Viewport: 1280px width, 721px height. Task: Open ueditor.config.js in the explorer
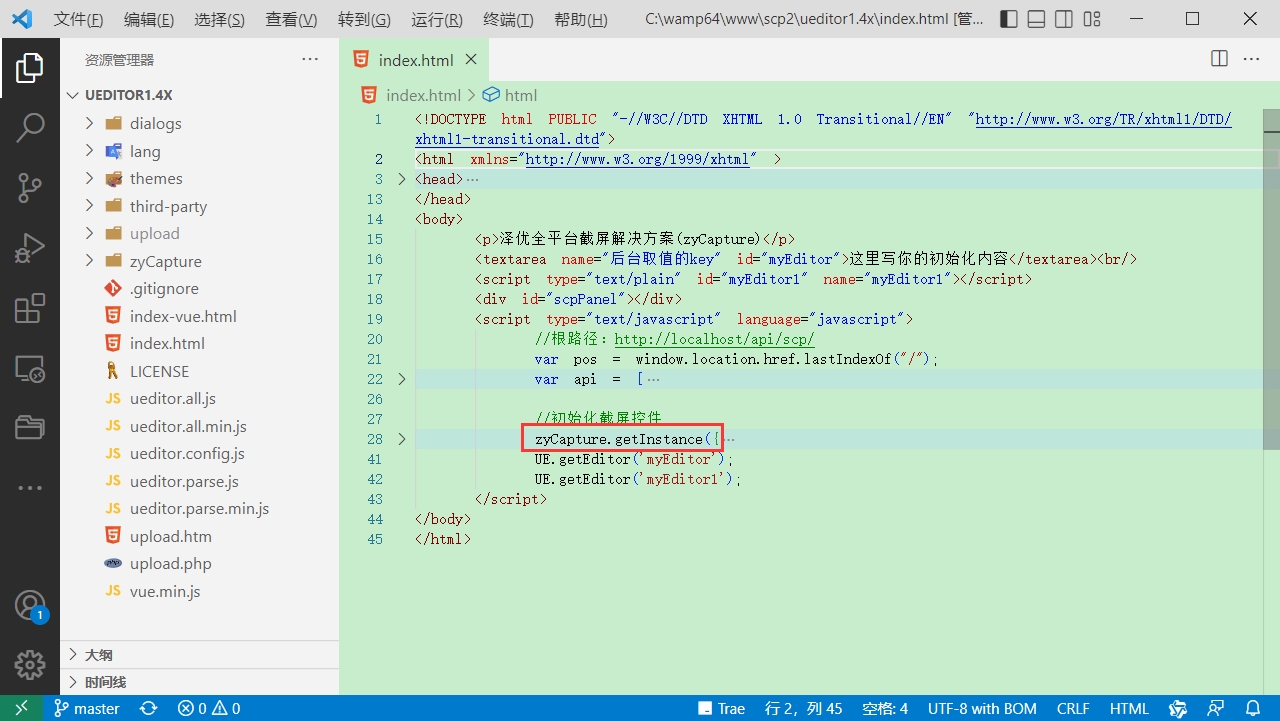187,453
